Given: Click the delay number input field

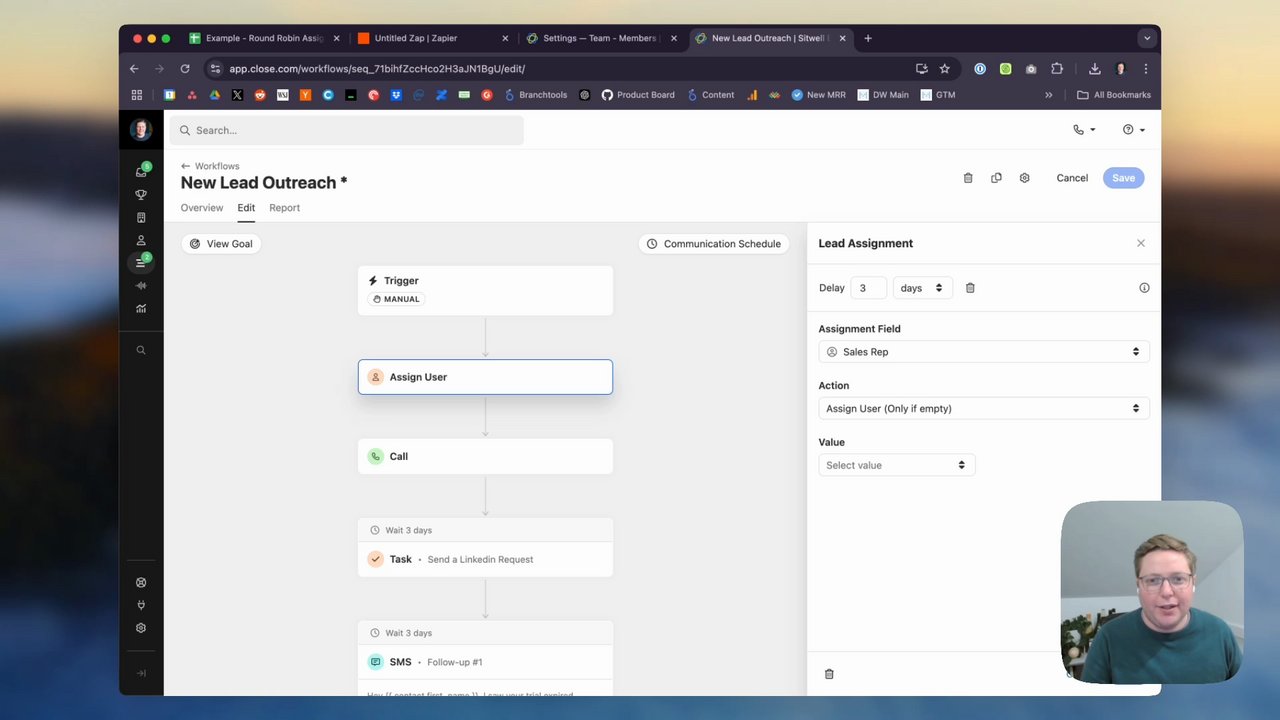Looking at the screenshot, I should 867,288.
